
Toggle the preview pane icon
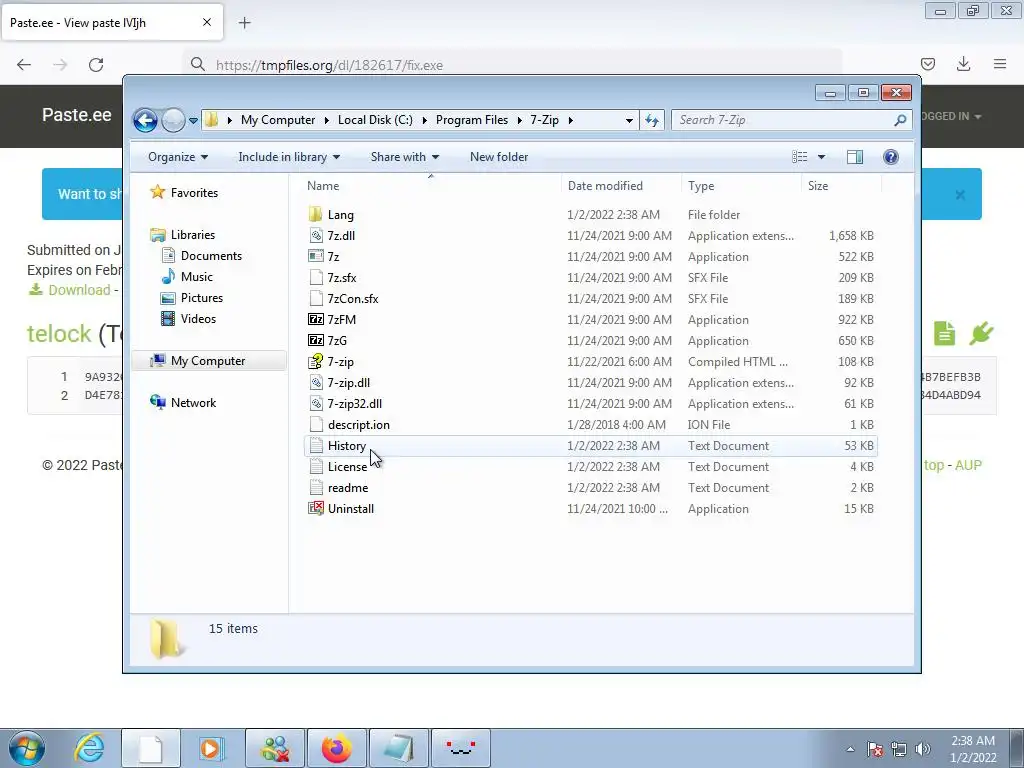(x=855, y=157)
